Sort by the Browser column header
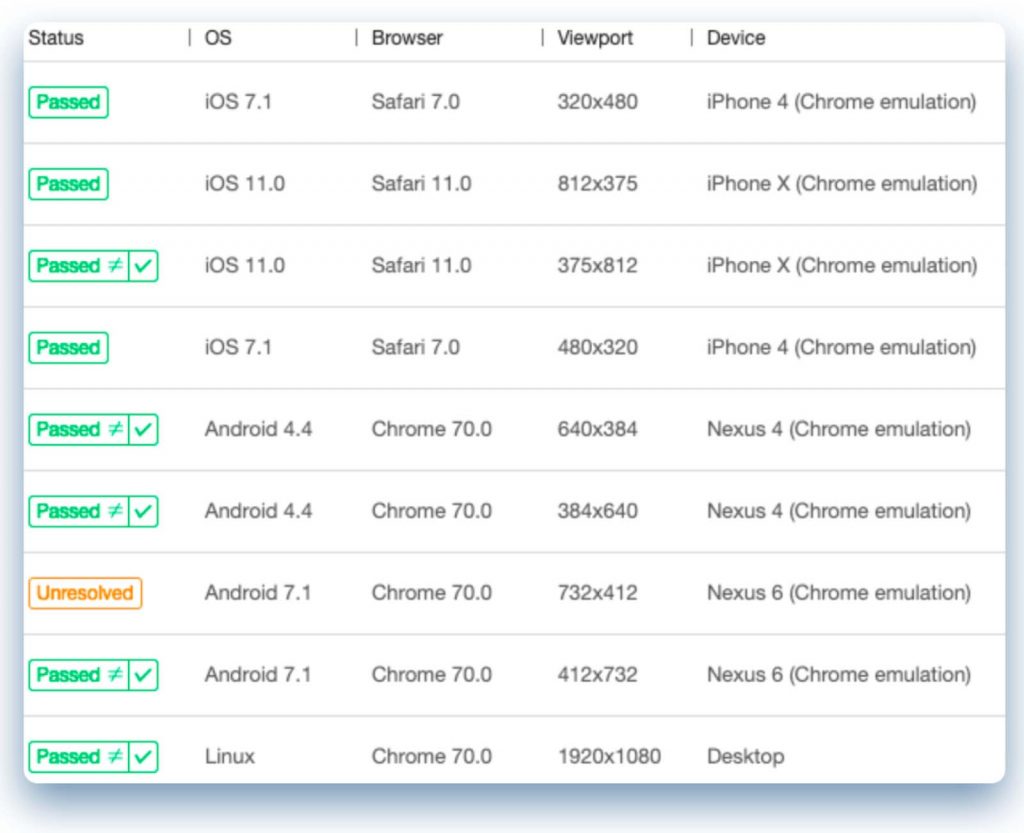Screen dimensions: 1024x833 [407, 38]
